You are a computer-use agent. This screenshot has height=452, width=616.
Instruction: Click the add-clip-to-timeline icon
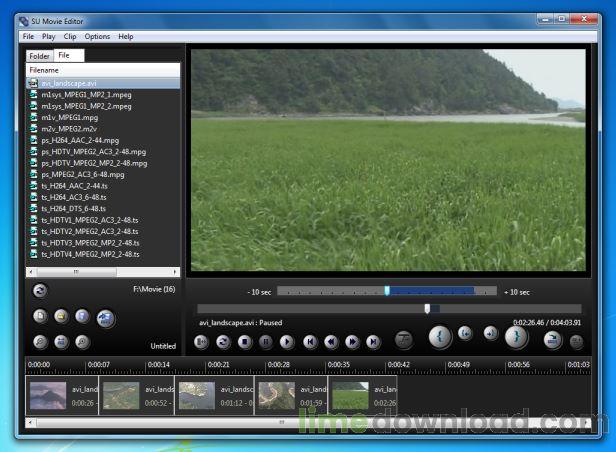[x=106, y=319]
